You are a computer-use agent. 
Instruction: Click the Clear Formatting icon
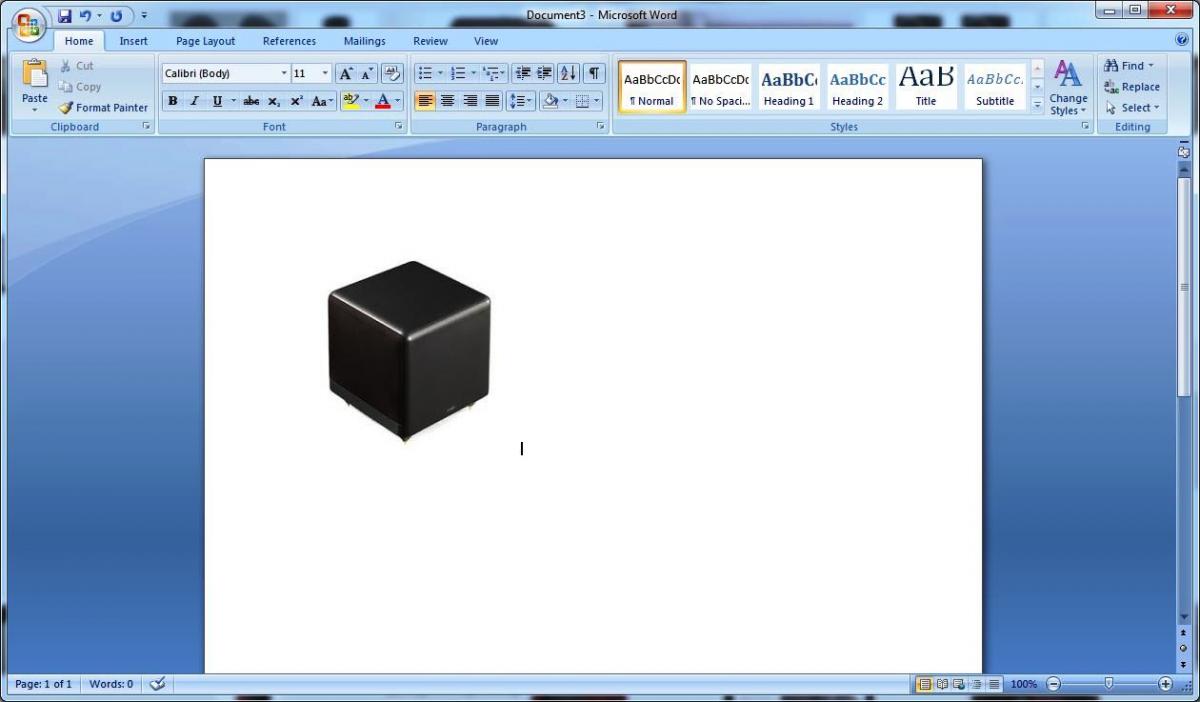pos(392,73)
